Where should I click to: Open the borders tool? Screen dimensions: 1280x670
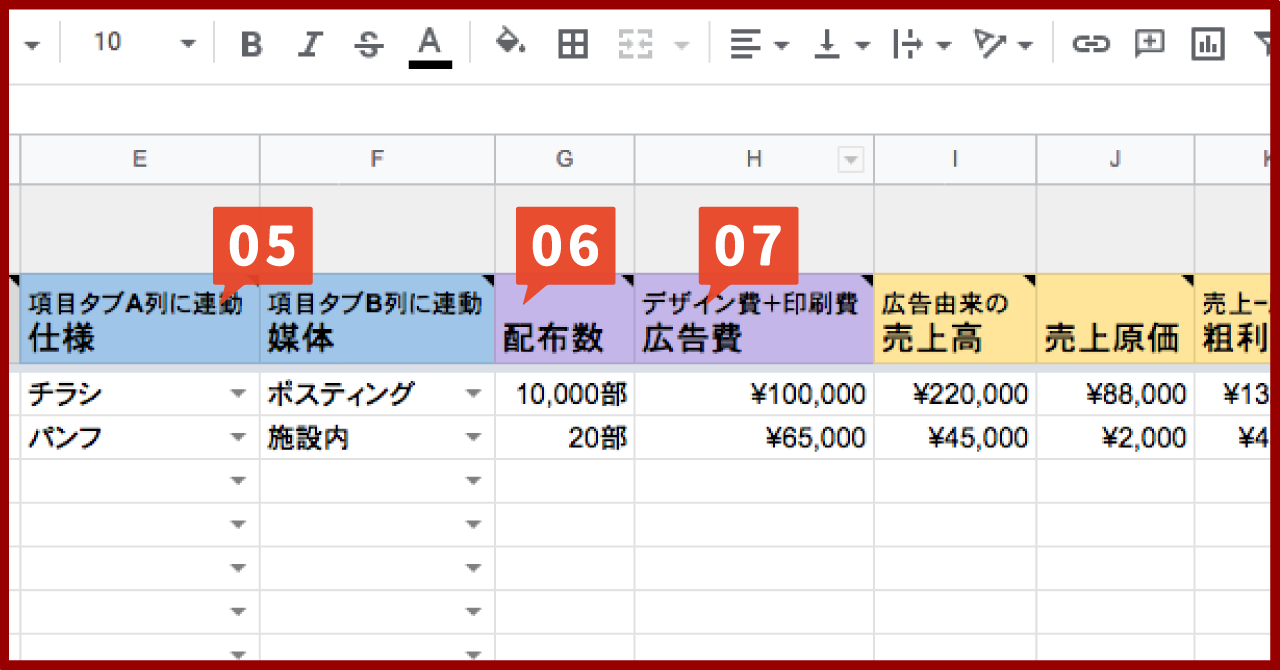[572, 44]
